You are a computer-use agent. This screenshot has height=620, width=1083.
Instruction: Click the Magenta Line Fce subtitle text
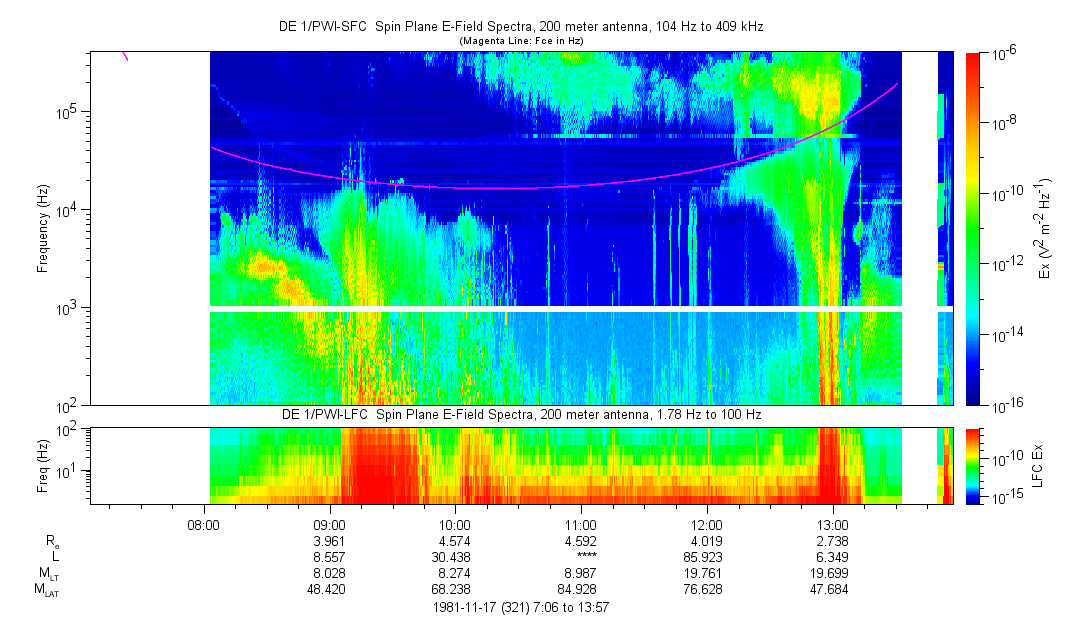(520, 40)
